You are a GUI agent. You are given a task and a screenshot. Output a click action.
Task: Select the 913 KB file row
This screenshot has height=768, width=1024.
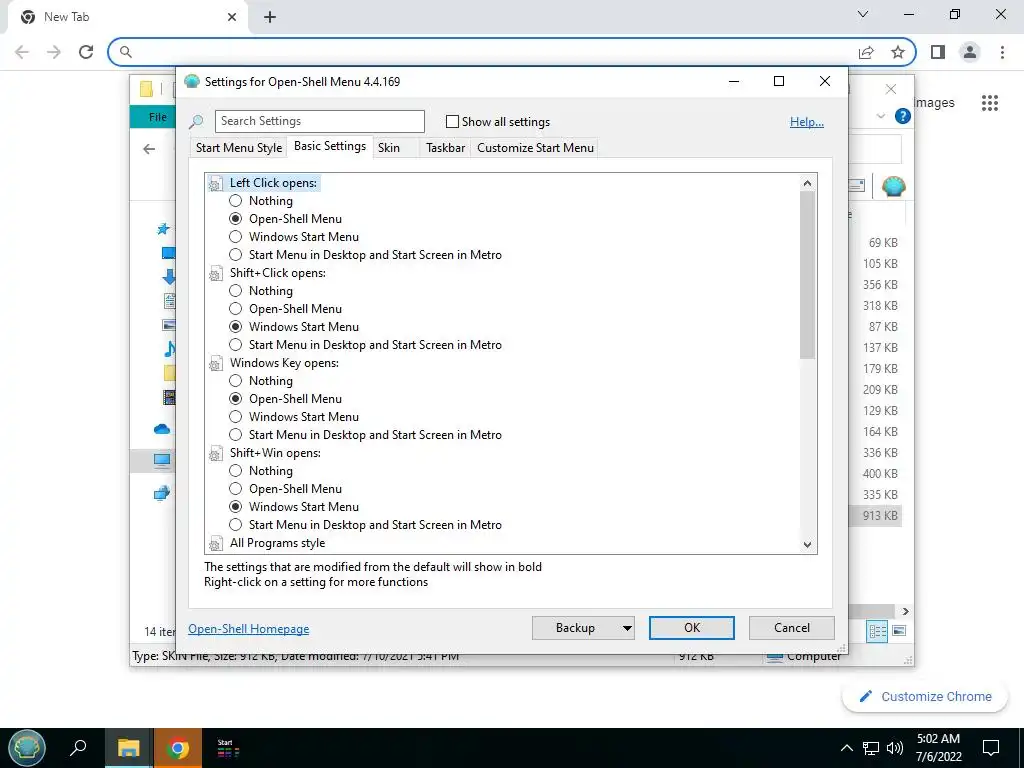[x=876, y=515]
